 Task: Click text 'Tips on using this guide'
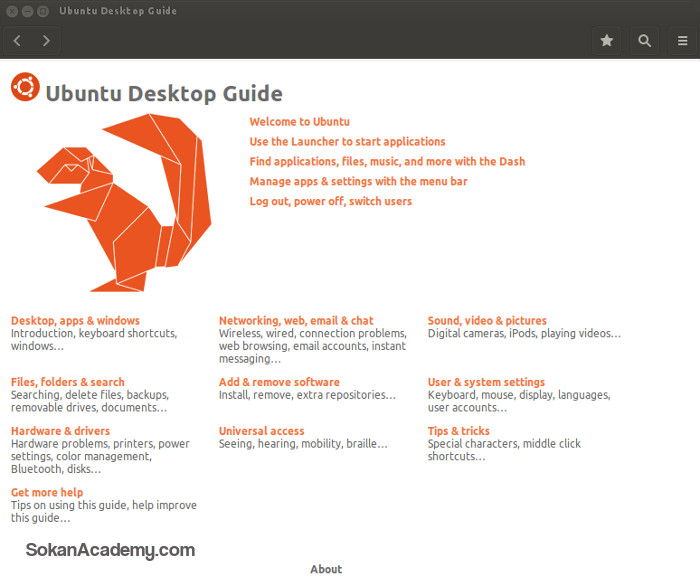coord(70,506)
